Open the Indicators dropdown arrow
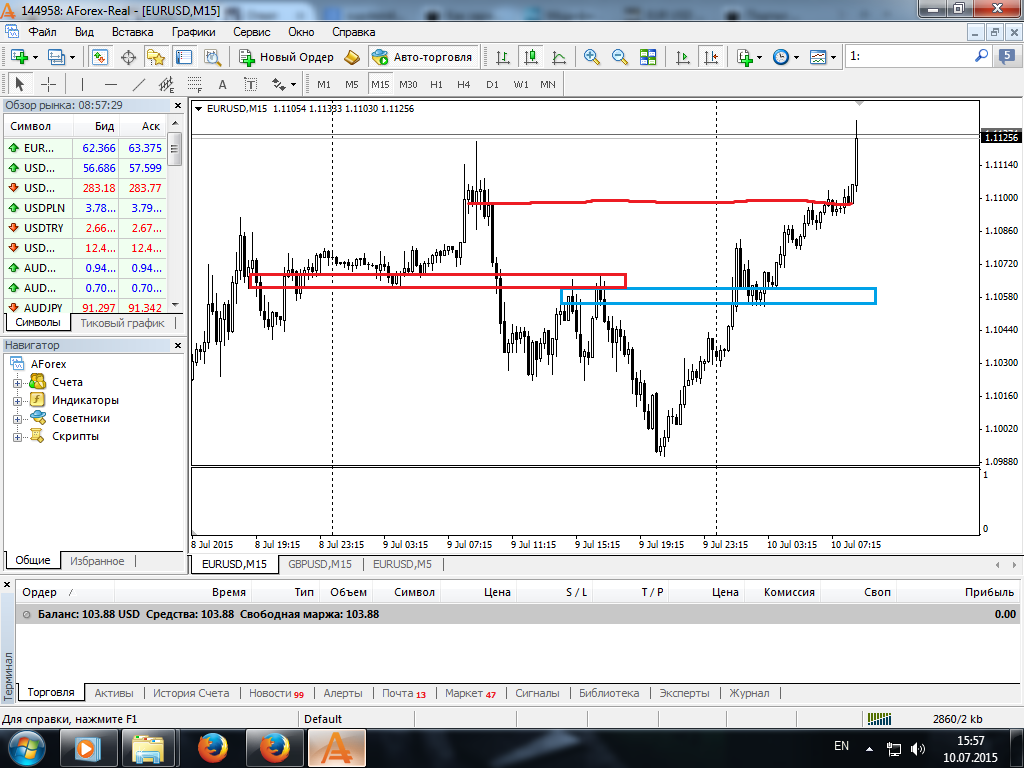Screen dimensions: 1024x768 pos(759,57)
